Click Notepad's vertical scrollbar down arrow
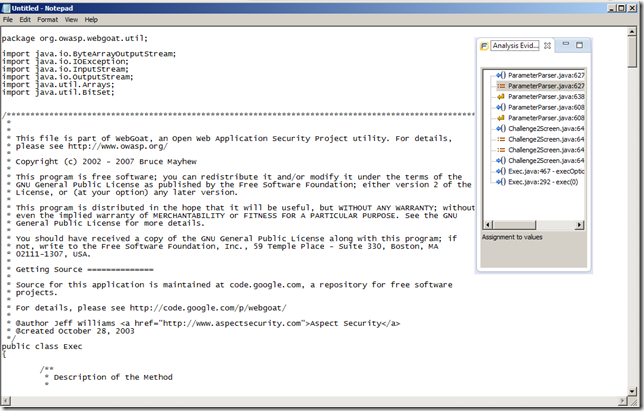 (x=632, y=391)
